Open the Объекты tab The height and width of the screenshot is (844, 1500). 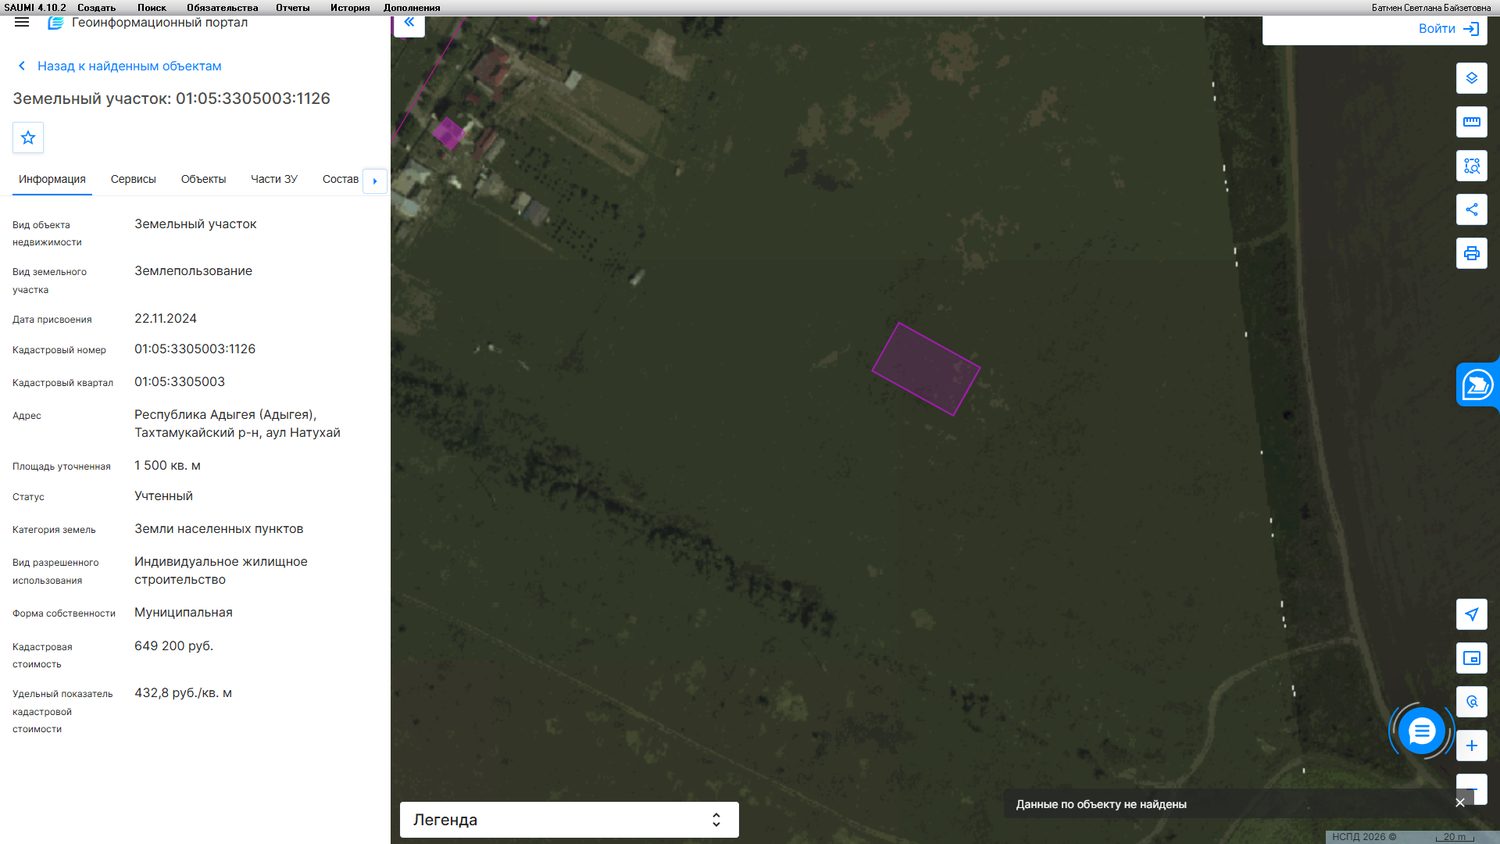[203, 180]
